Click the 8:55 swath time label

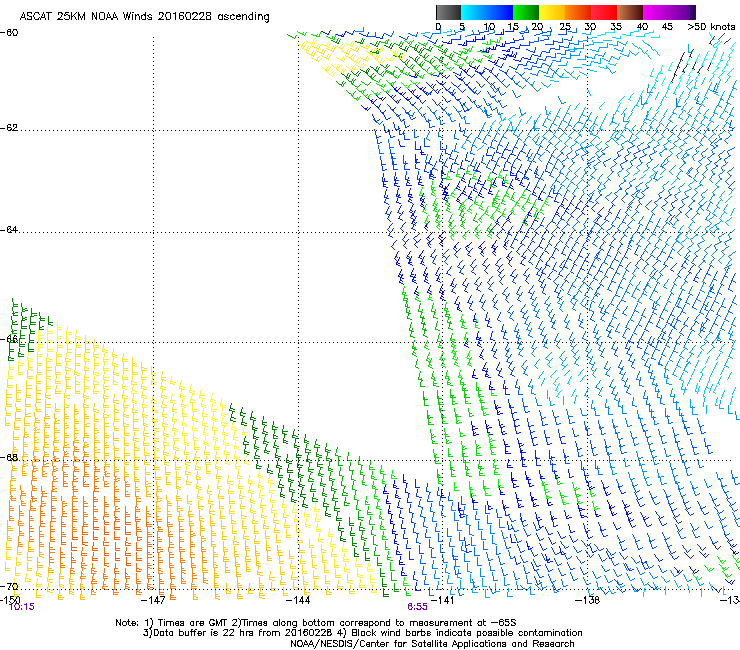418,607
